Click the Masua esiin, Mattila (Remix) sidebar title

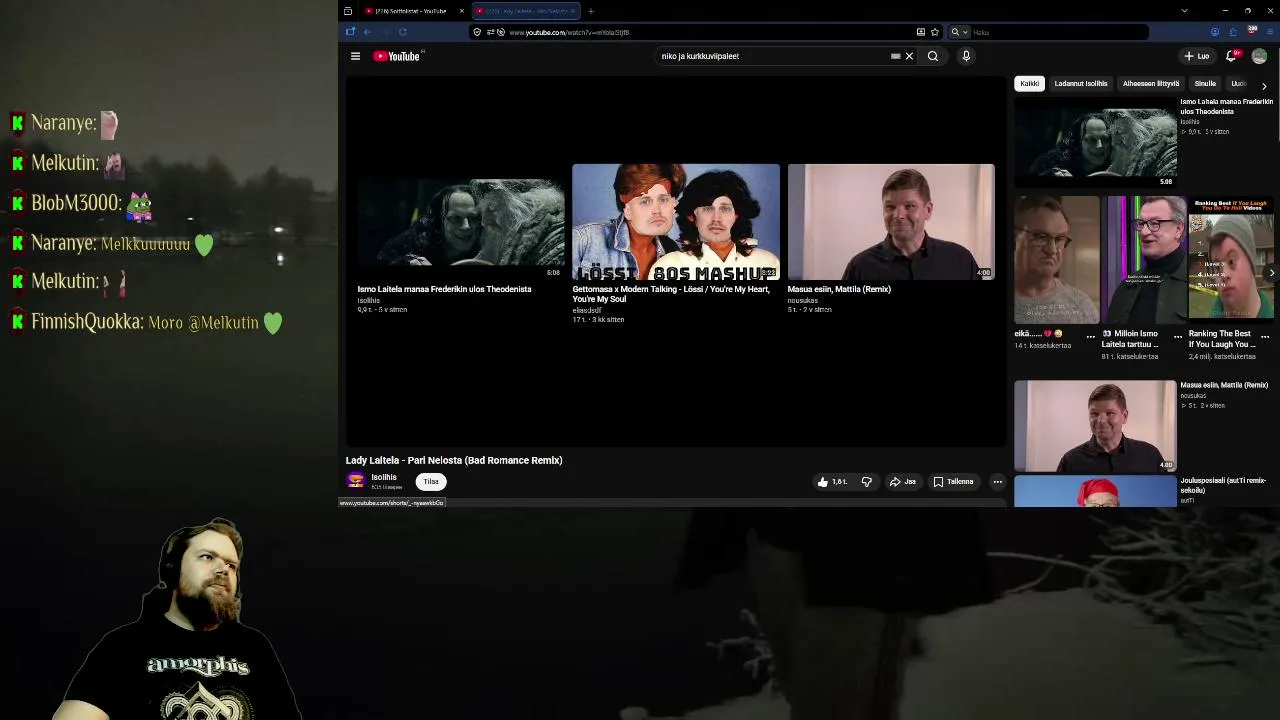point(1224,385)
